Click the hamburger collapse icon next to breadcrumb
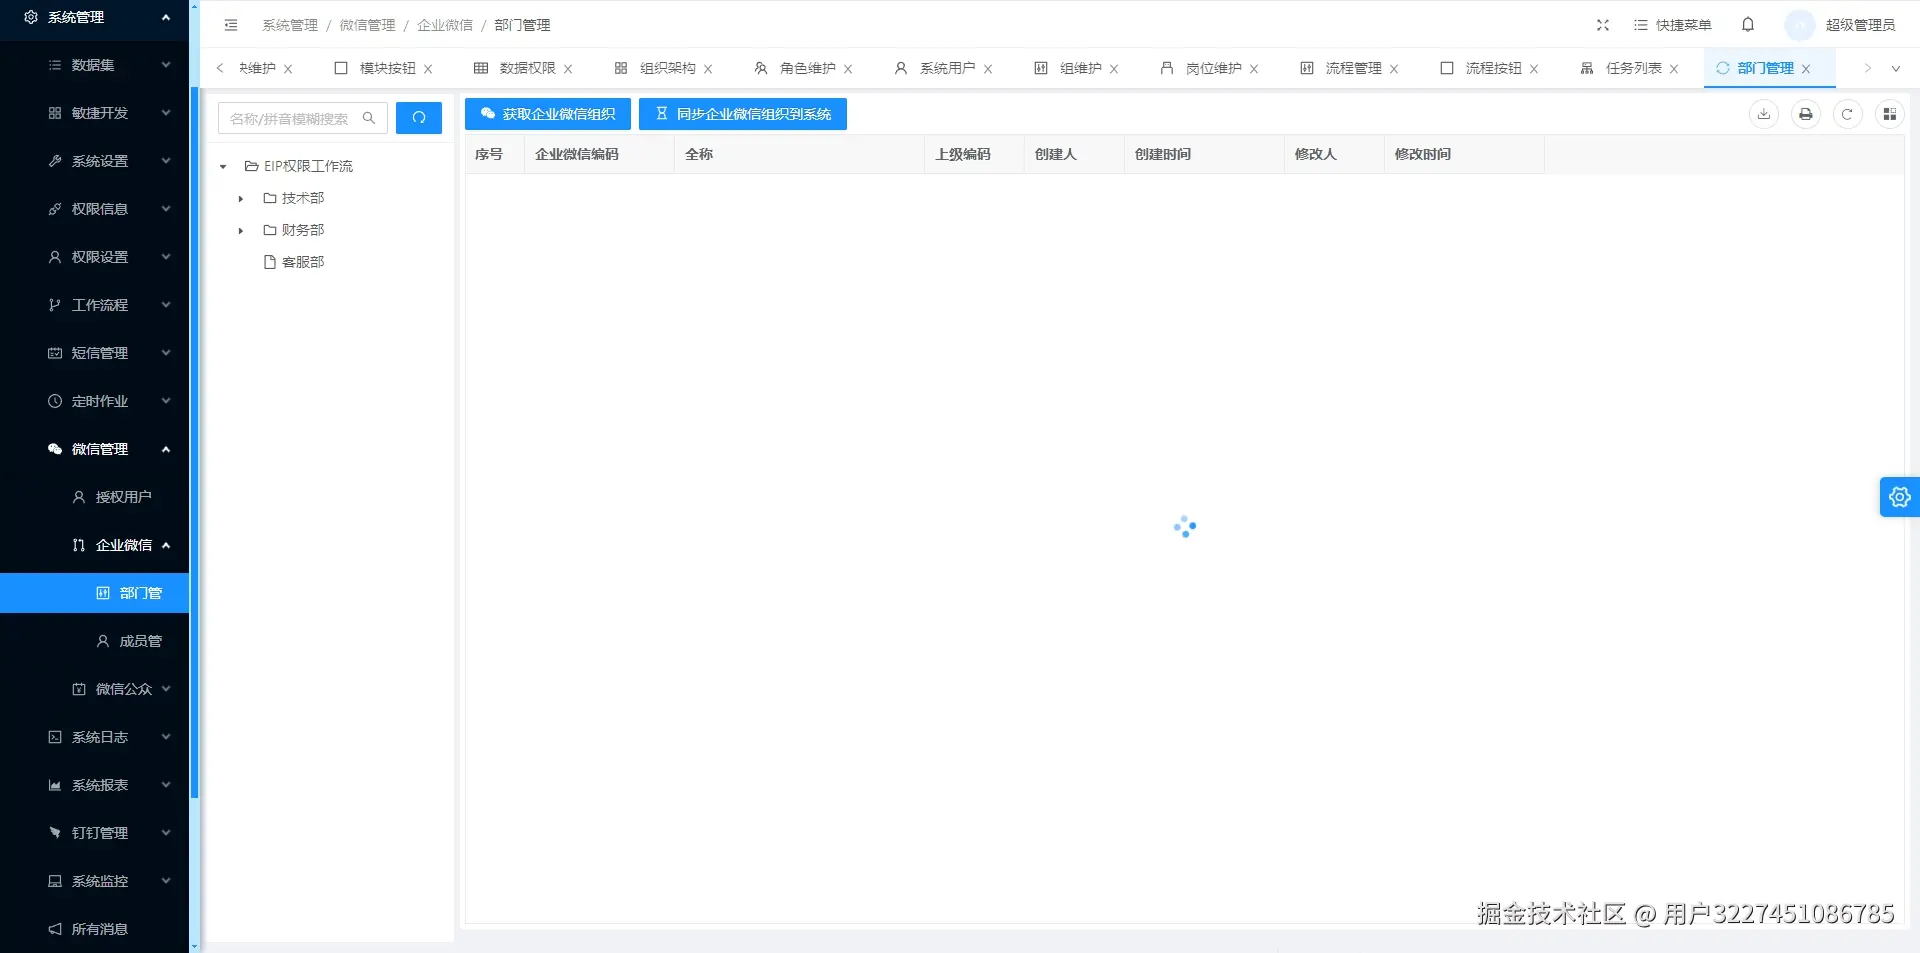 [230, 25]
